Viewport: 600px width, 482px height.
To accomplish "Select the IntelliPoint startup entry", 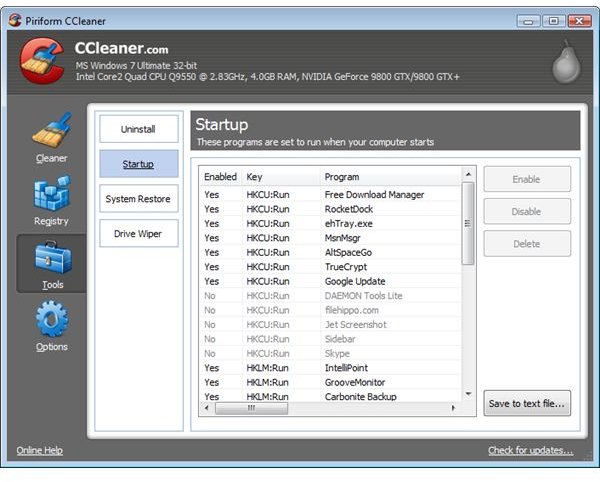I will pyautogui.click(x=330, y=368).
